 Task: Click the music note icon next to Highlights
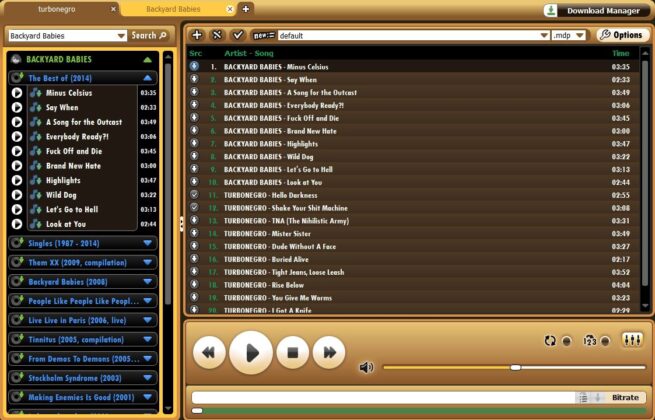click(x=36, y=180)
